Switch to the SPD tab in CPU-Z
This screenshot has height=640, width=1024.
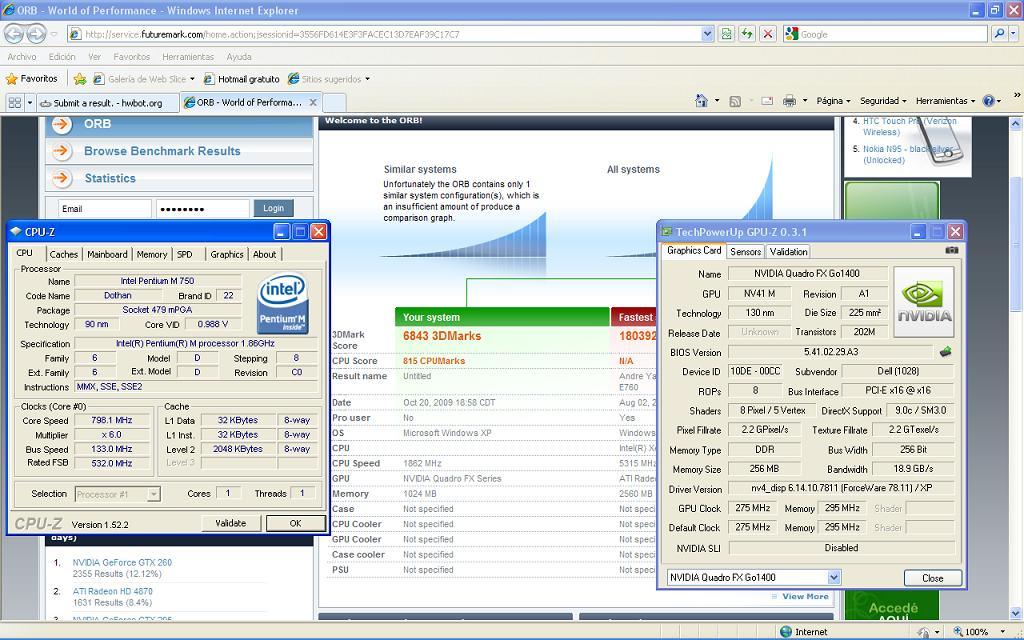pyautogui.click(x=185, y=255)
